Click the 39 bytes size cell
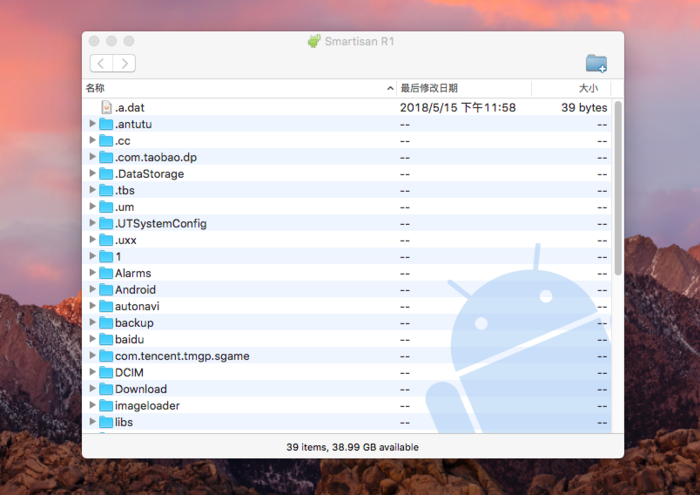This screenshot has width=700, height=495. tap(584, 108)
